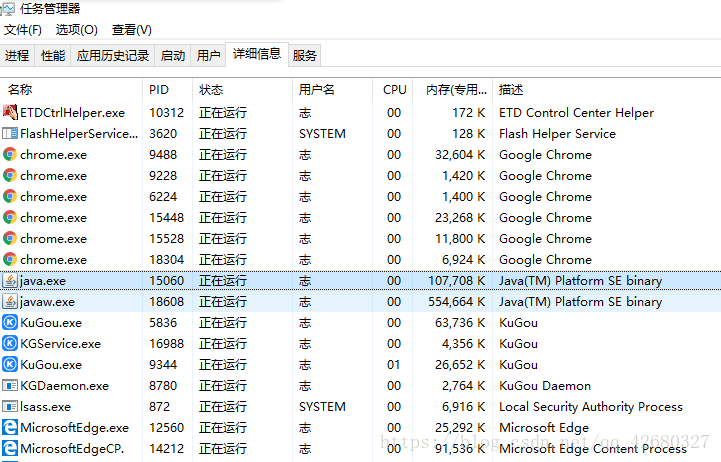Image resolution: width=721 pixels, height=462 pixels.
Task: Sort by the 名称 column header
Action: point(71,90)
